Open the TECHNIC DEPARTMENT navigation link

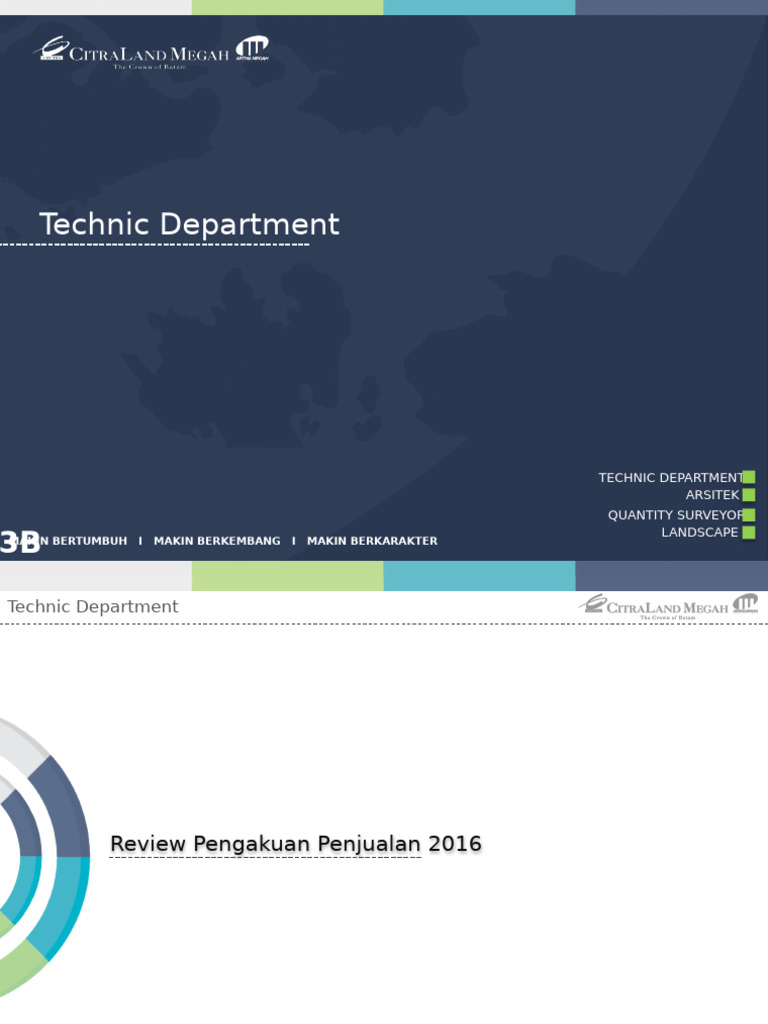click(x=671, y=477)
